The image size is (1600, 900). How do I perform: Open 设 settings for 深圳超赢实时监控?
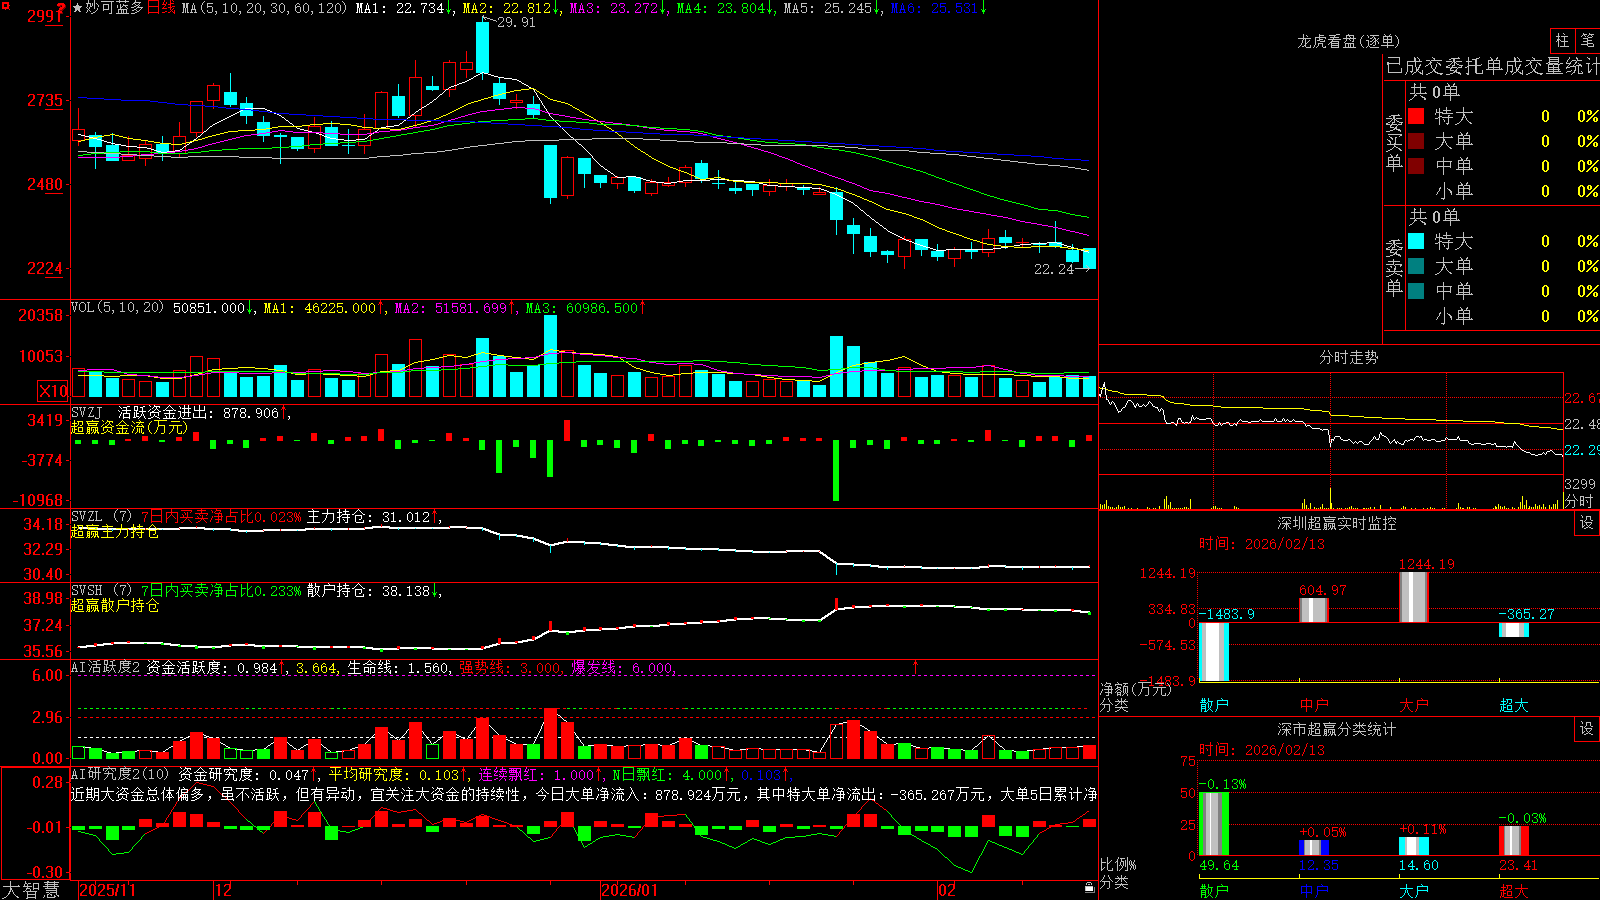(x=1587, y=523)
